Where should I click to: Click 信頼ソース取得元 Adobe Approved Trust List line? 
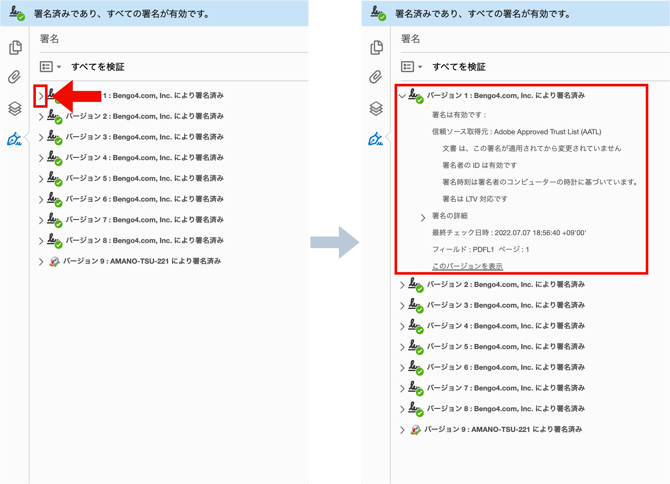(517, 132)
